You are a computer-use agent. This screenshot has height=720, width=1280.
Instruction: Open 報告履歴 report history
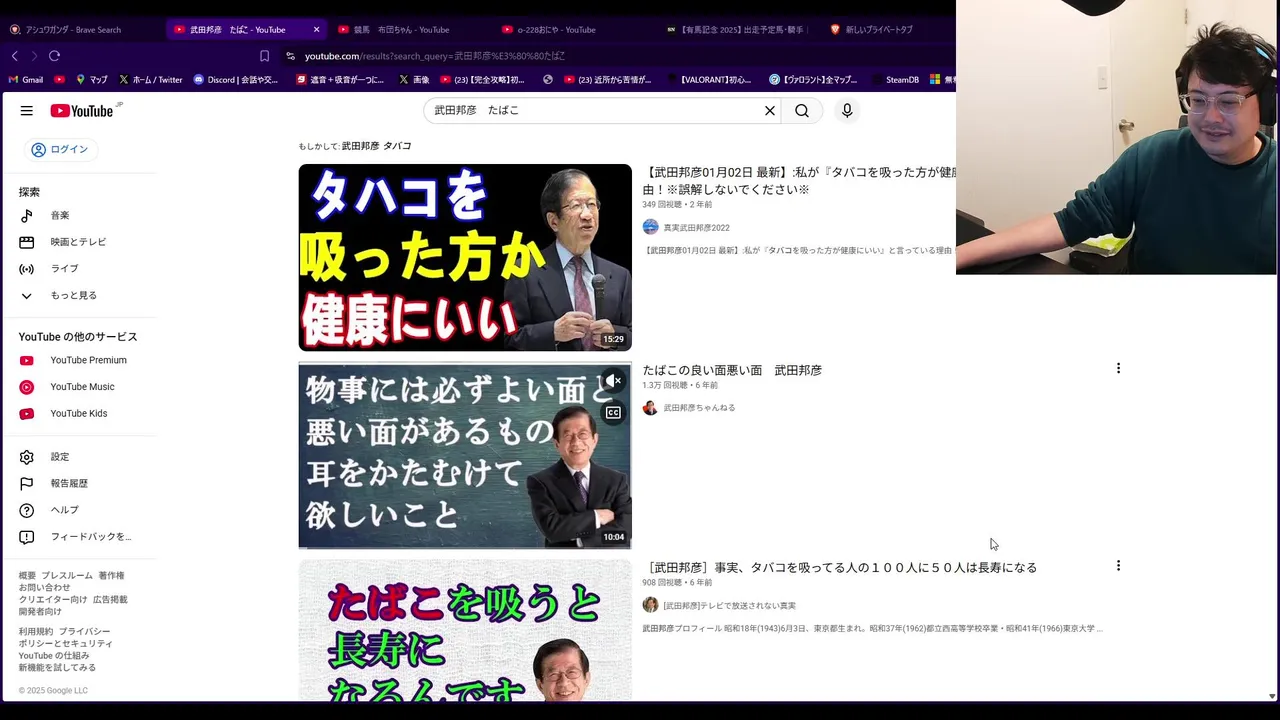tap(80, 483)
